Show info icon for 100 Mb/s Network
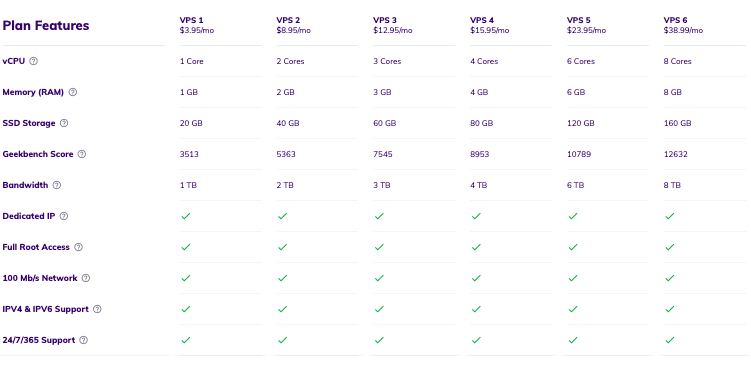The image size is (751, 369). click(x=86, y=278)
